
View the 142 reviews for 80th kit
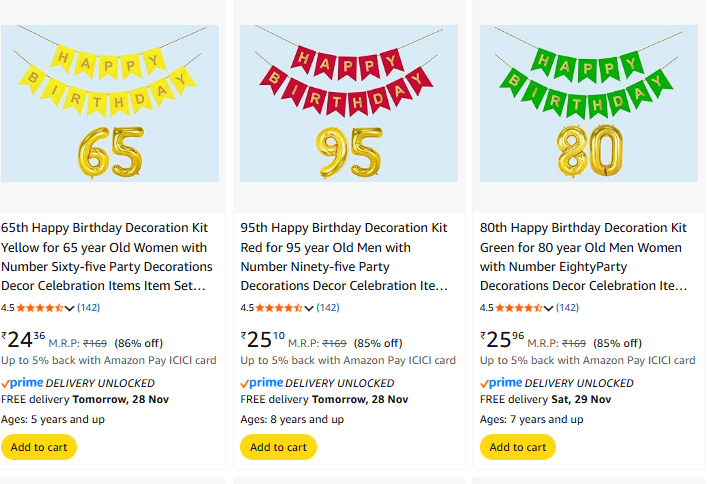coord(568,308)
